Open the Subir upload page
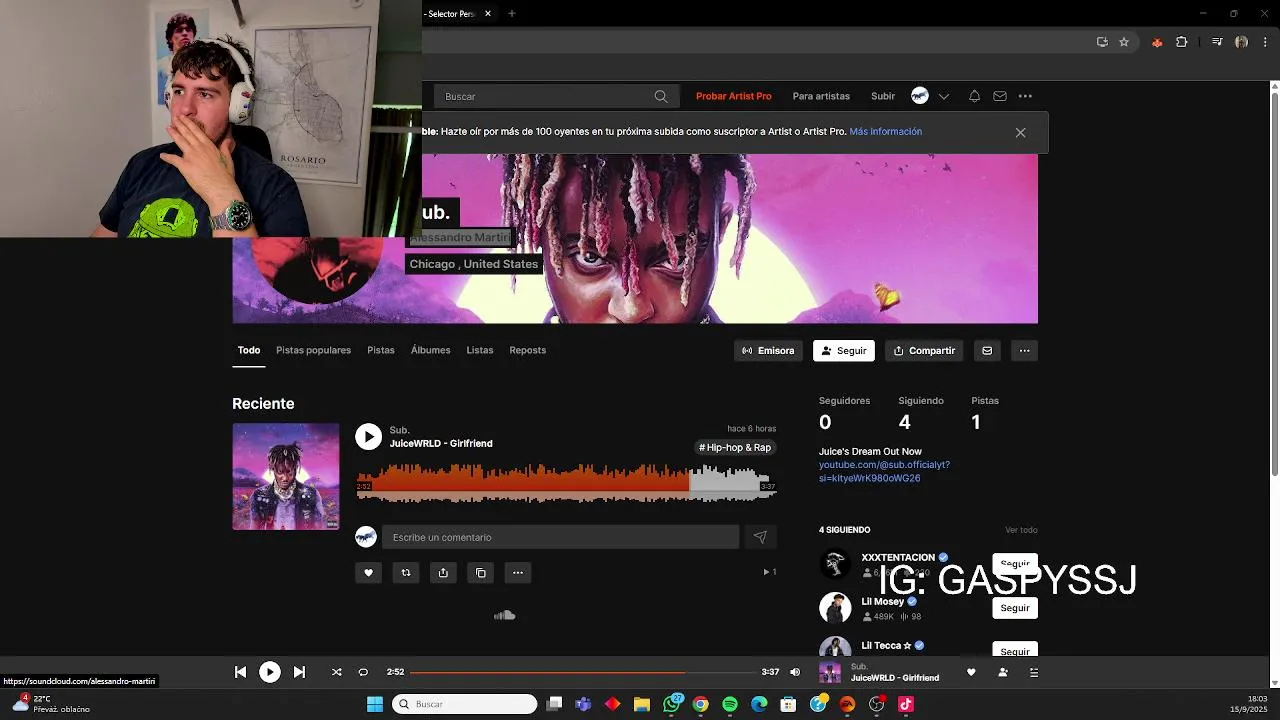 pos(883,96)
